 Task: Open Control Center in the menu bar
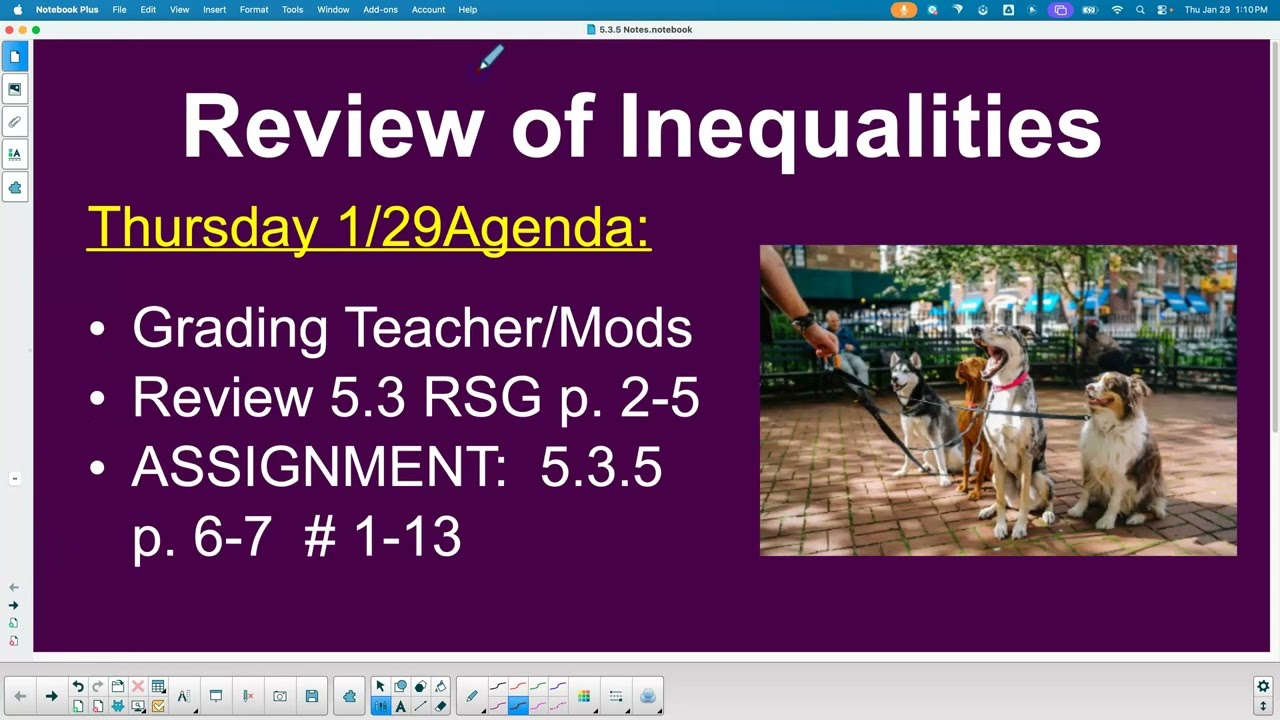1164,9
